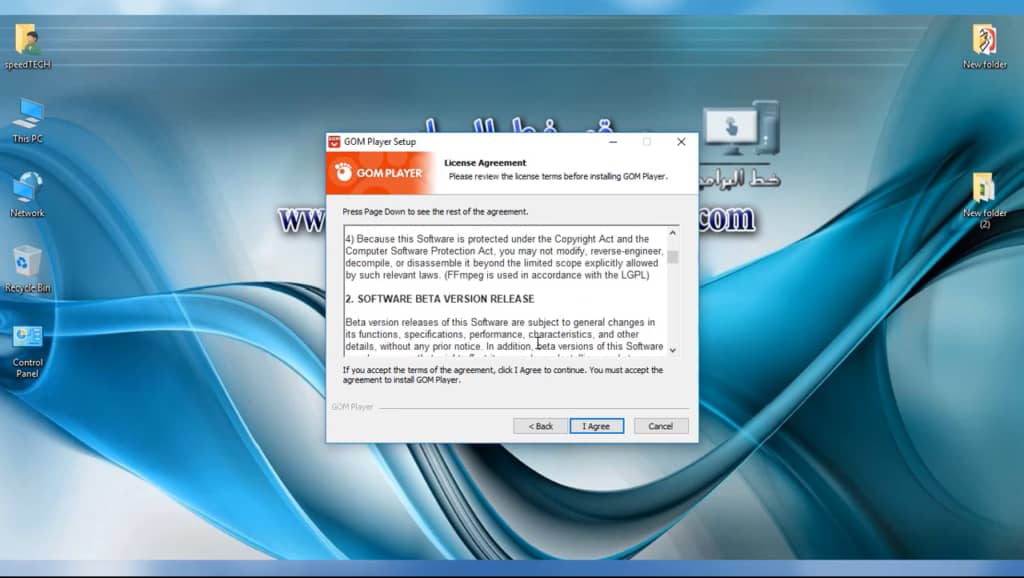The height and width of the screenshot is (578, 1024).
Task: Click the New folder (2) icon
Action: (984, 188)
